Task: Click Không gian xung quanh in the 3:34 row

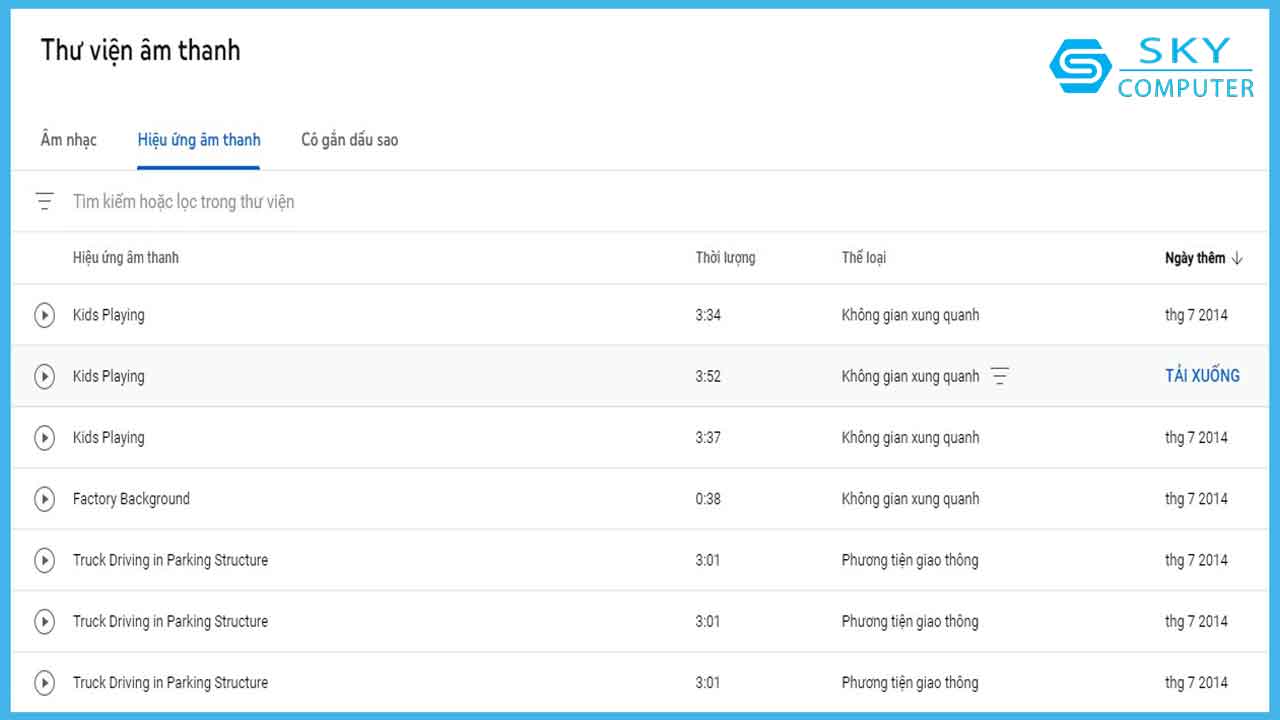Action: coord(911,315)
